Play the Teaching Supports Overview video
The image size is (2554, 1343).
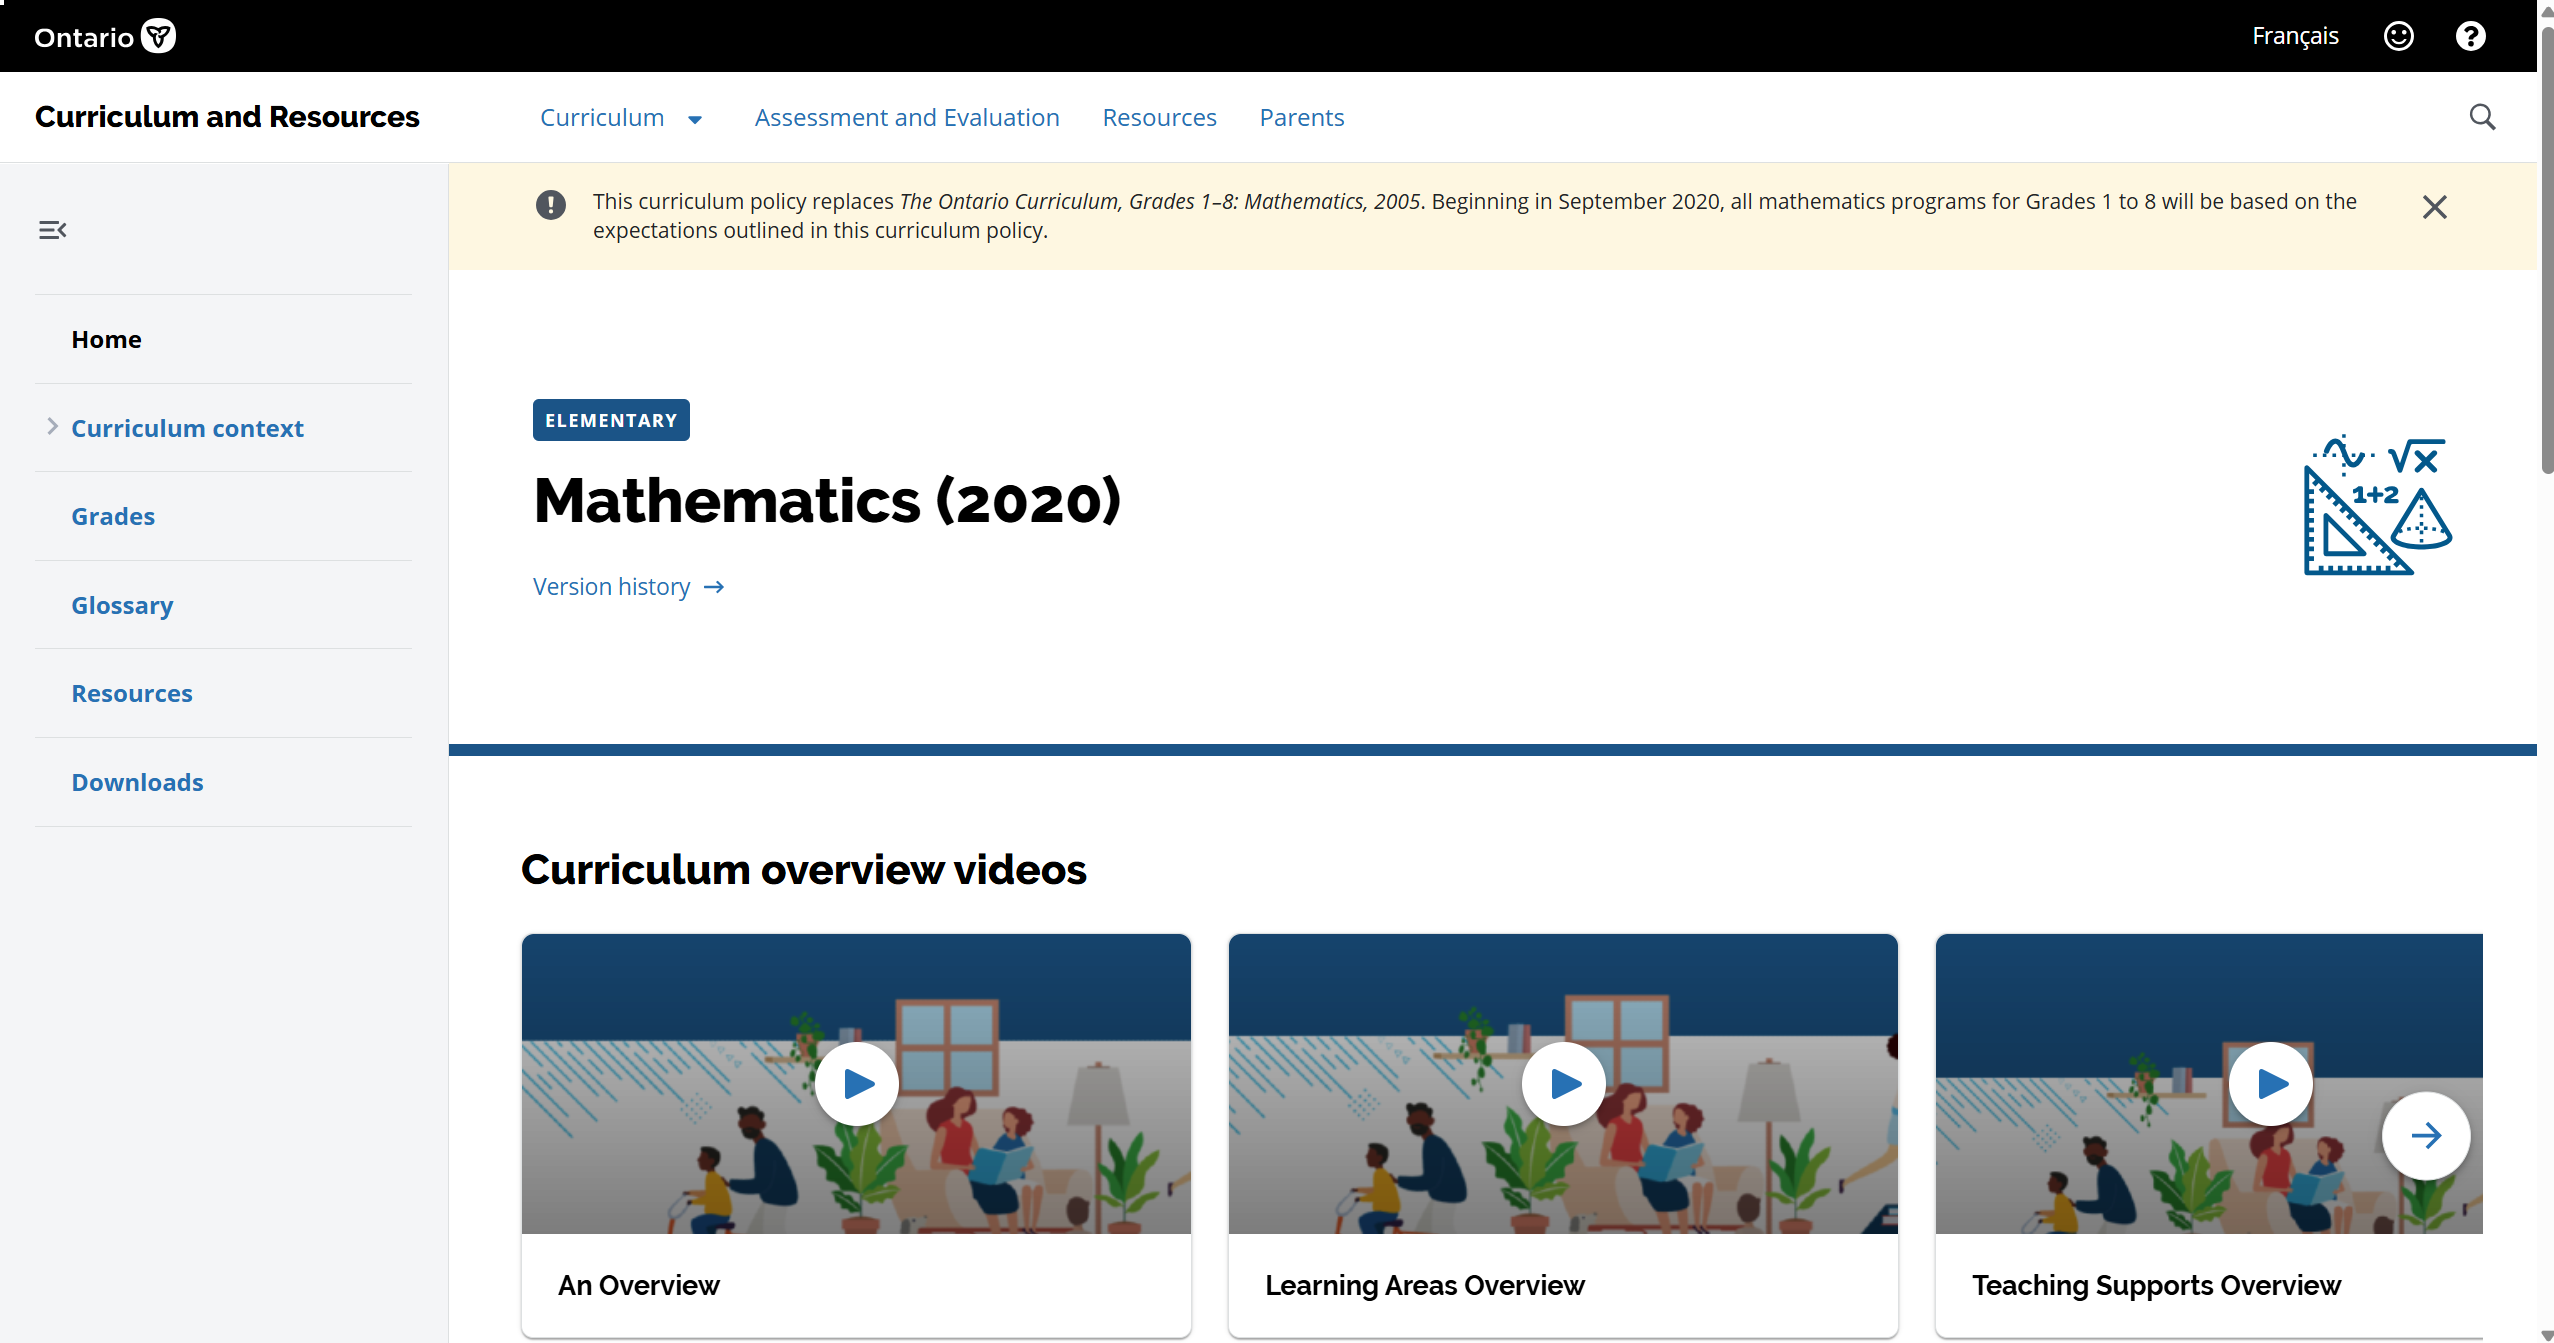click(x=2270, y=1084)
